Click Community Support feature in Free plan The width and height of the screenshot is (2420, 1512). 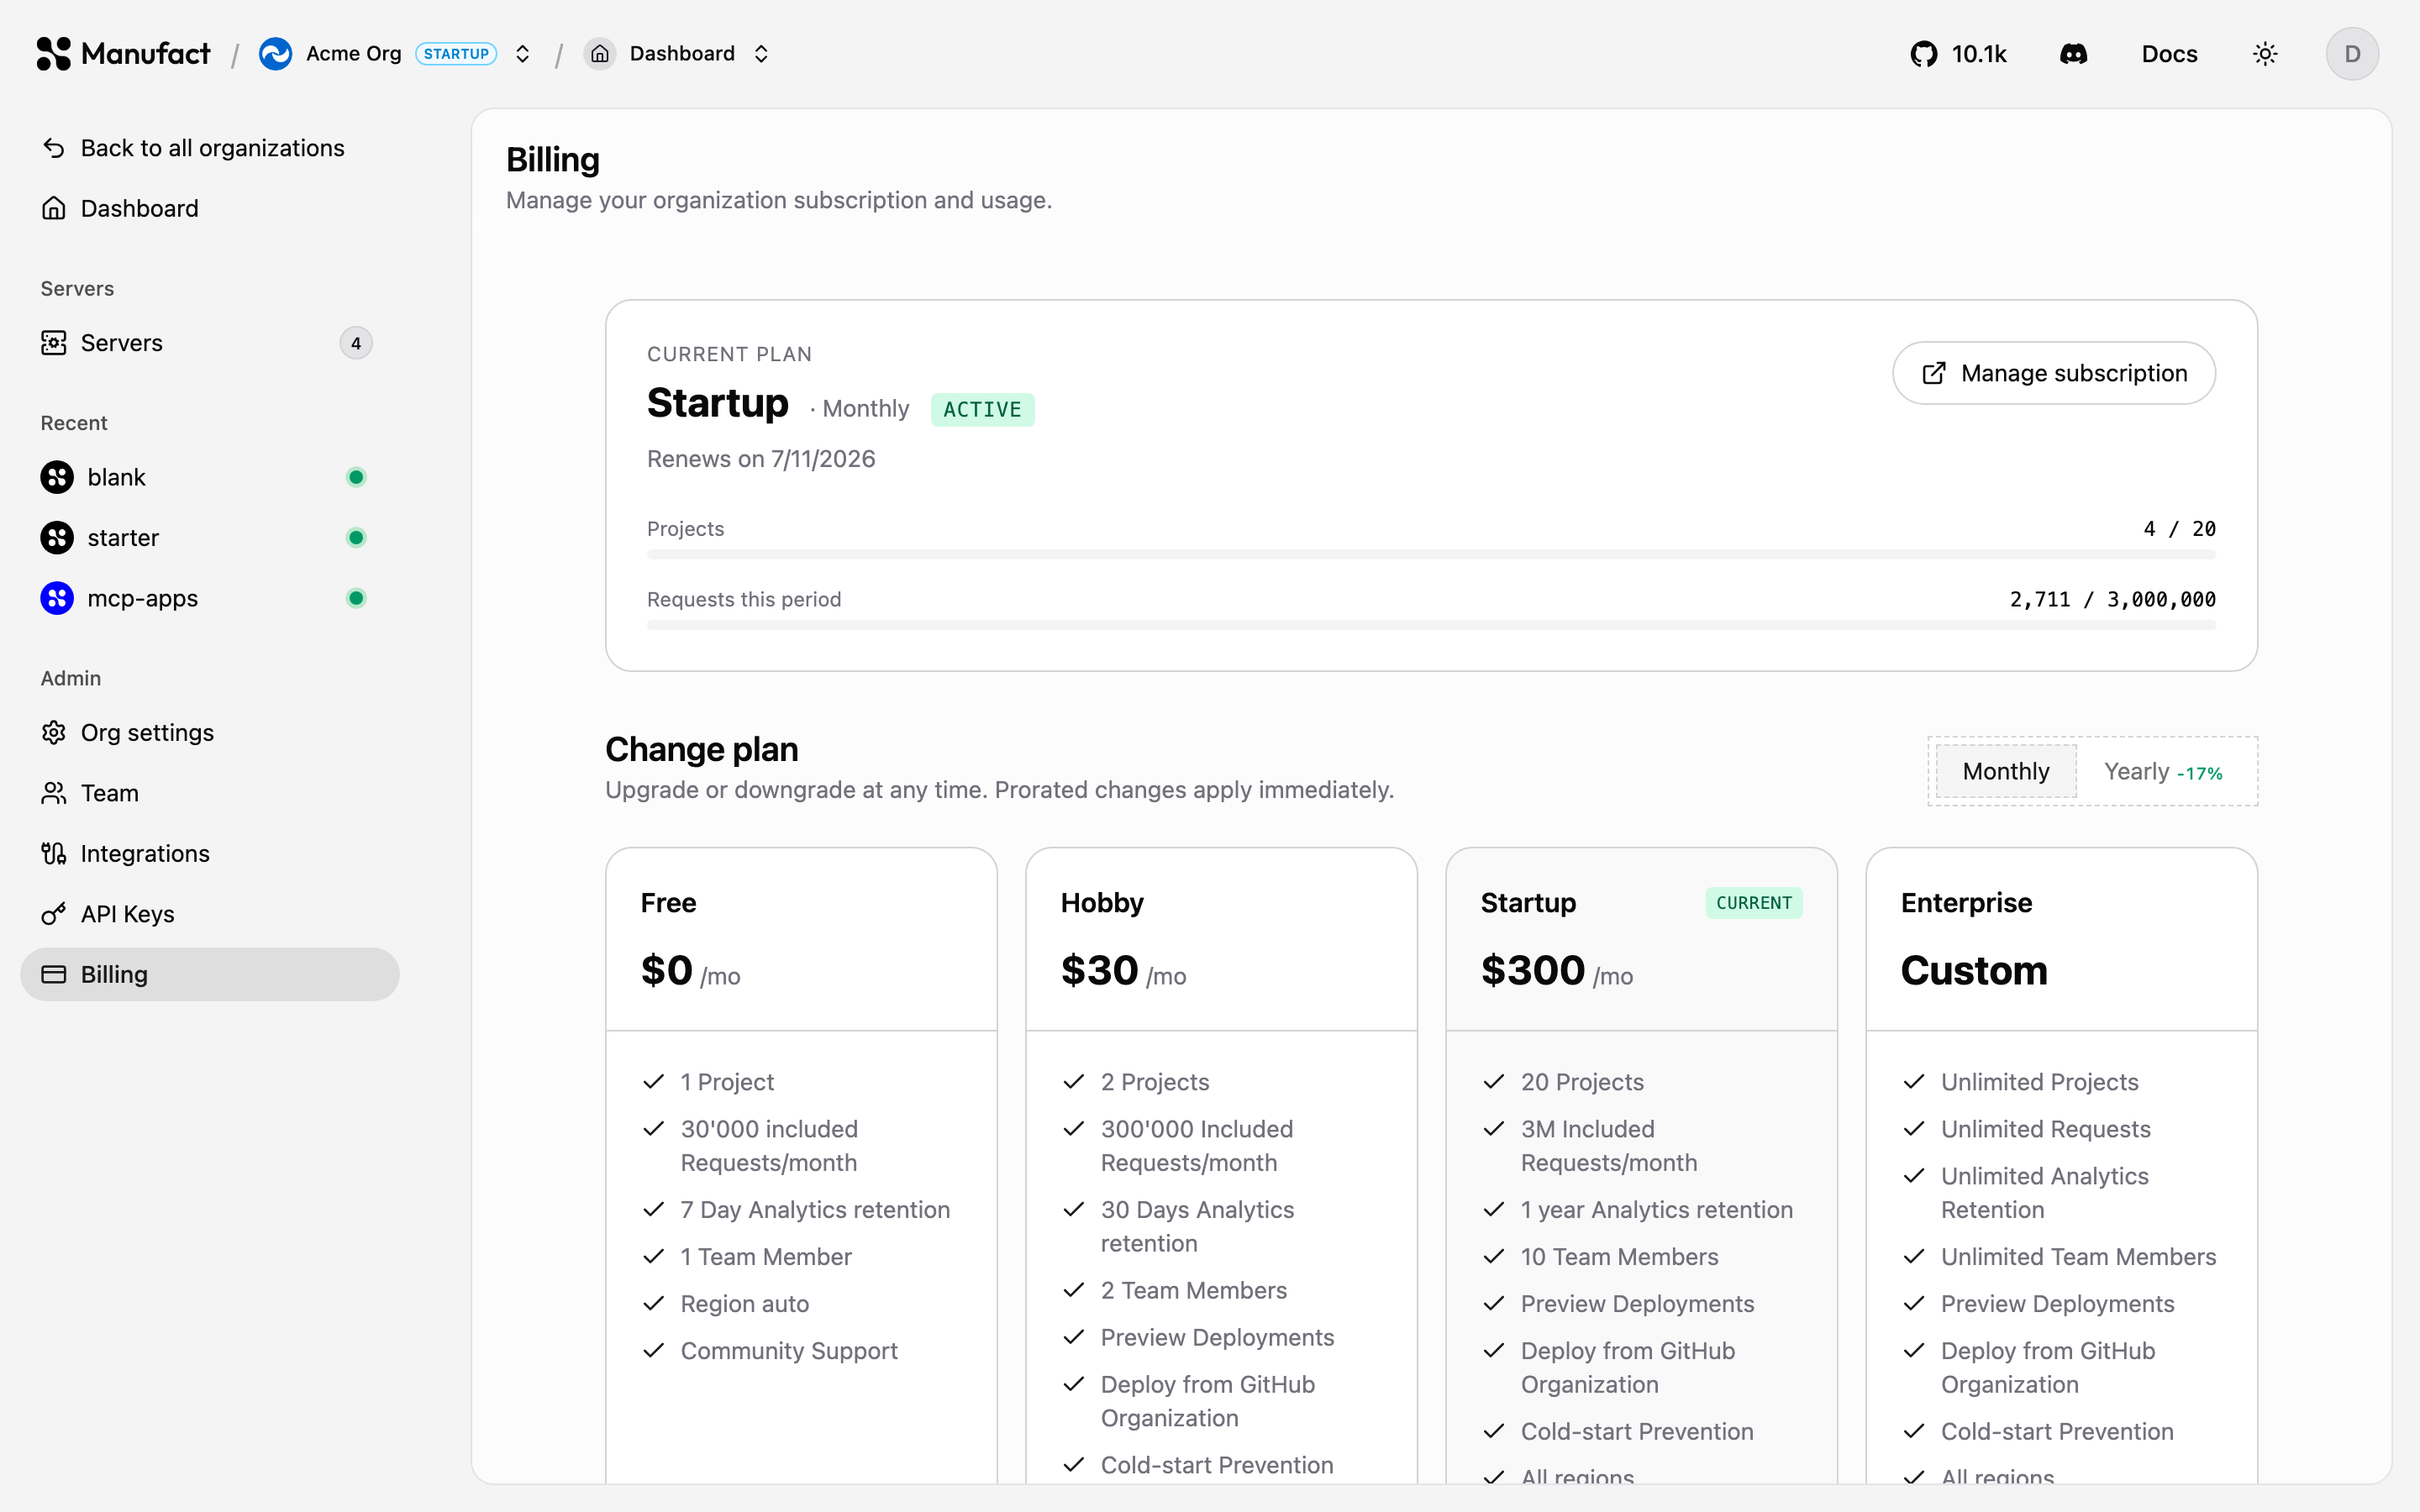[789, 1351]
